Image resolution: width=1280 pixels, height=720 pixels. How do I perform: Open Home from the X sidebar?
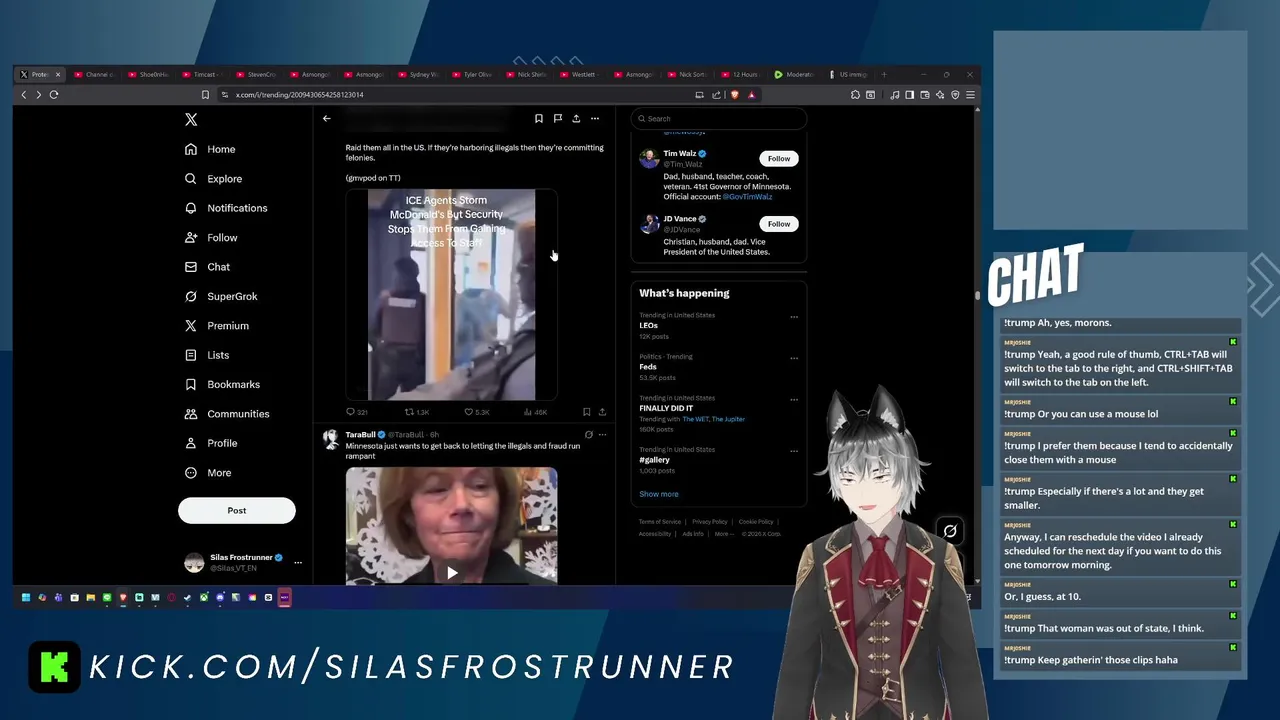pyautogui.click(x=210, y=149)
